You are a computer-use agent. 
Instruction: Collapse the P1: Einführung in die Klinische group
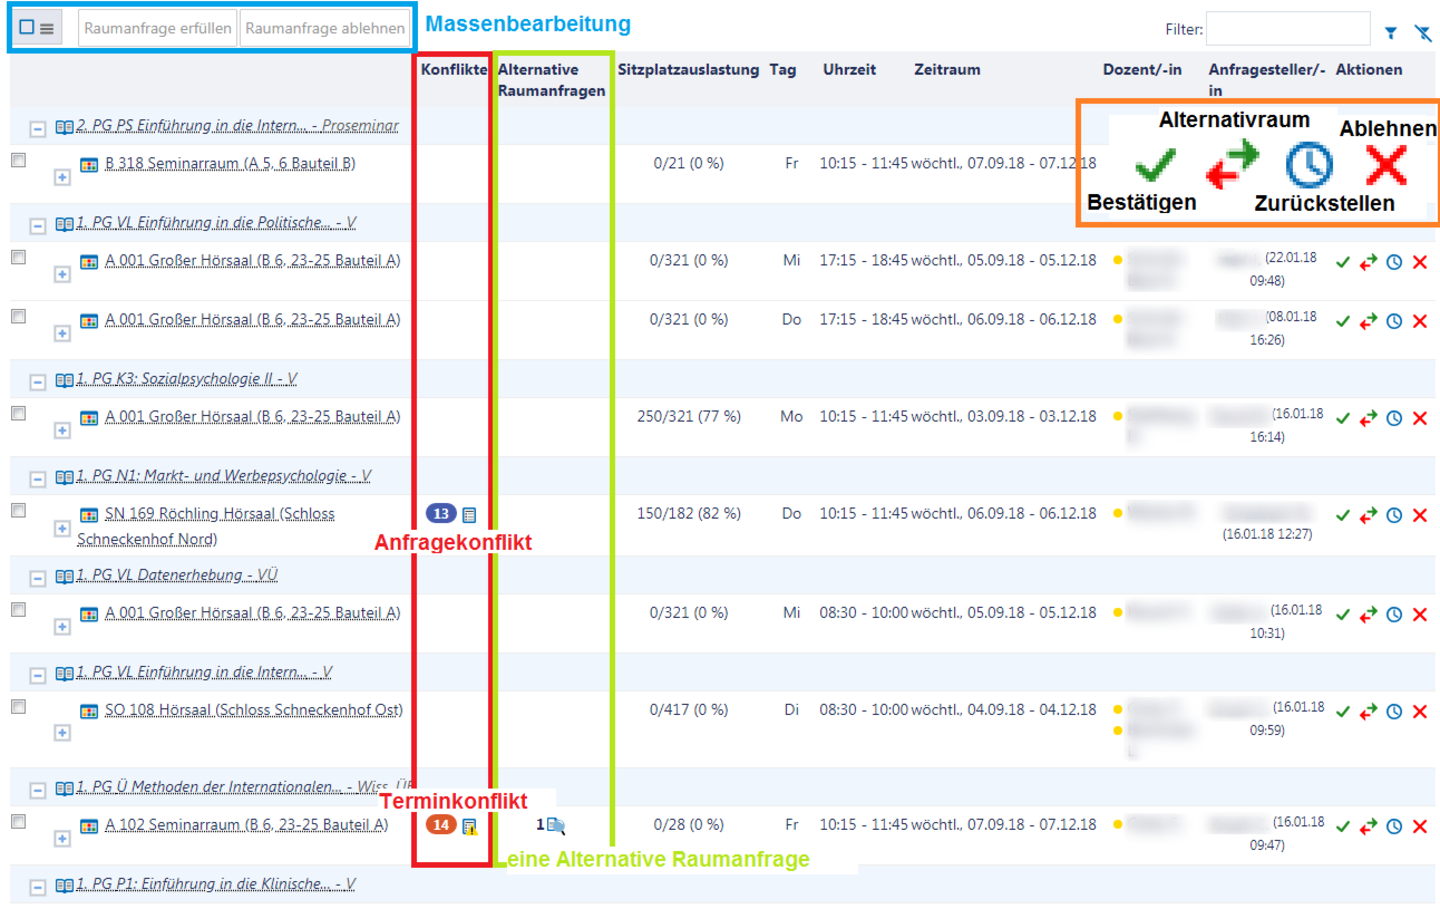[37, 887]
